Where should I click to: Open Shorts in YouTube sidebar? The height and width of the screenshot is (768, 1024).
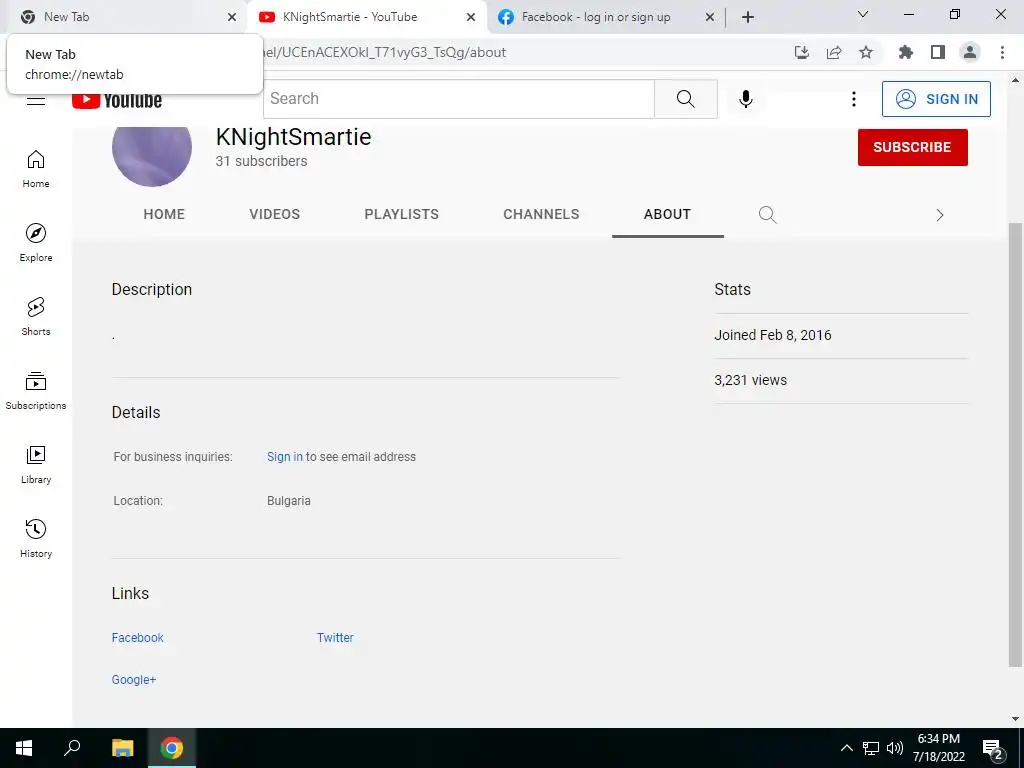point(36,317)
